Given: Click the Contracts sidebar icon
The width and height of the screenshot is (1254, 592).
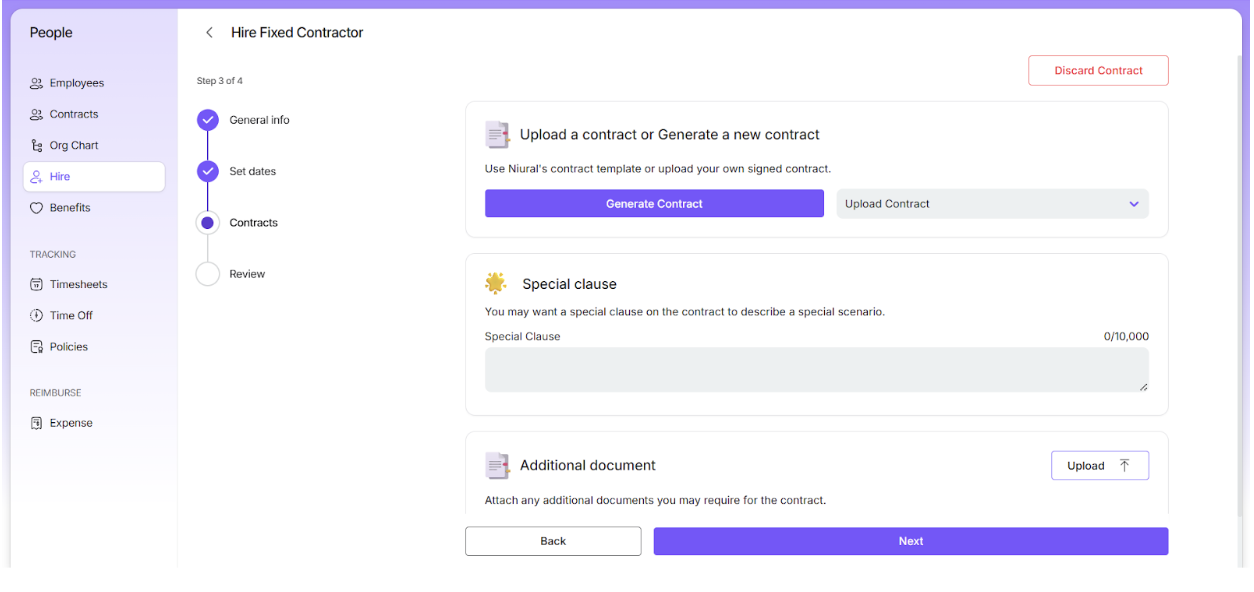Looking at the screenshot, I should (x=37, y=115).
